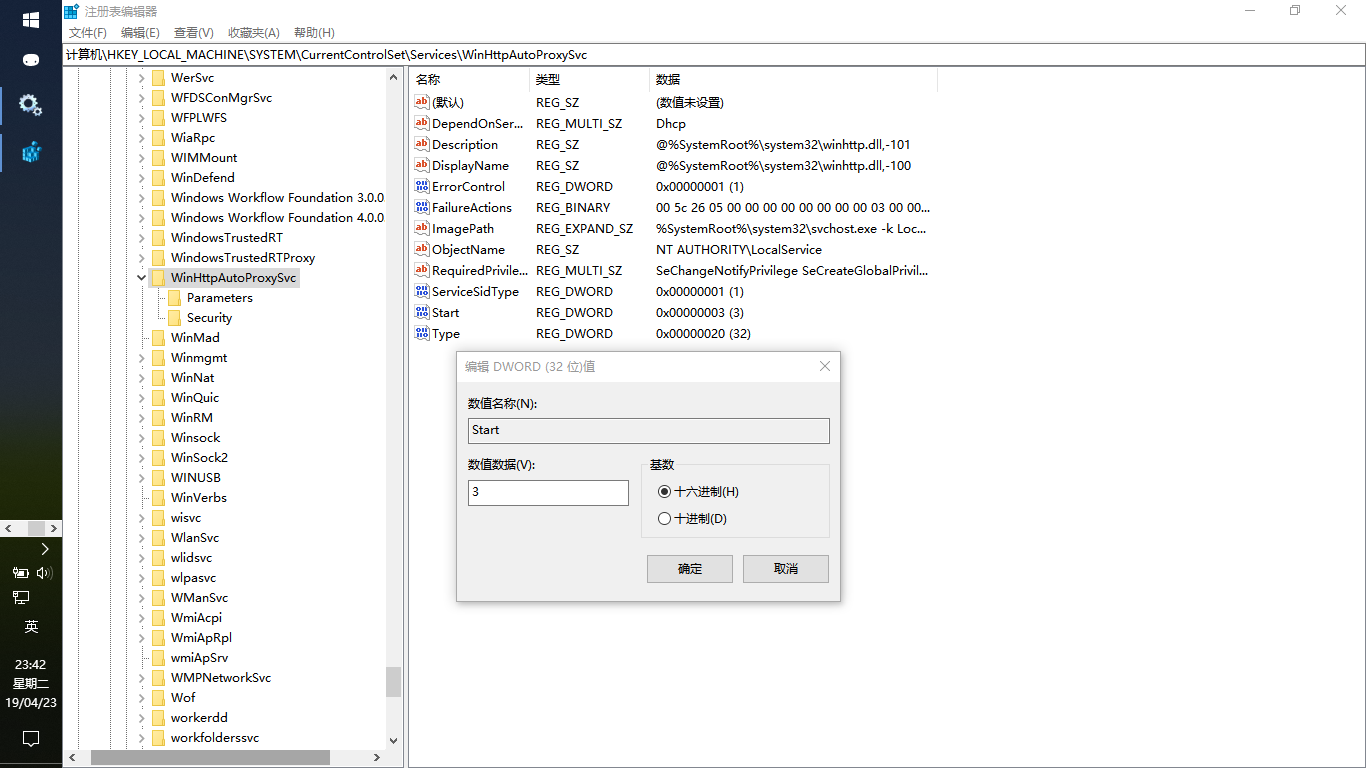Viewport: 1366px width, 768px height.
Task: Click the Parameters subkey folder icon
Action: pos(174,298)
